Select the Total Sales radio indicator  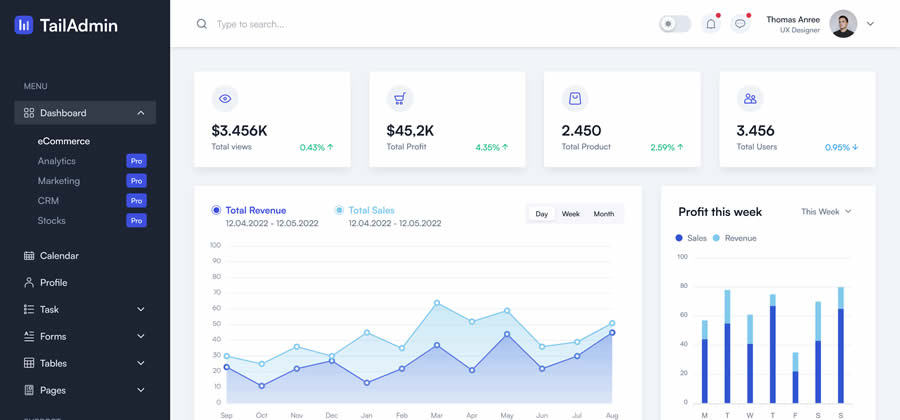tap(339, 210)
